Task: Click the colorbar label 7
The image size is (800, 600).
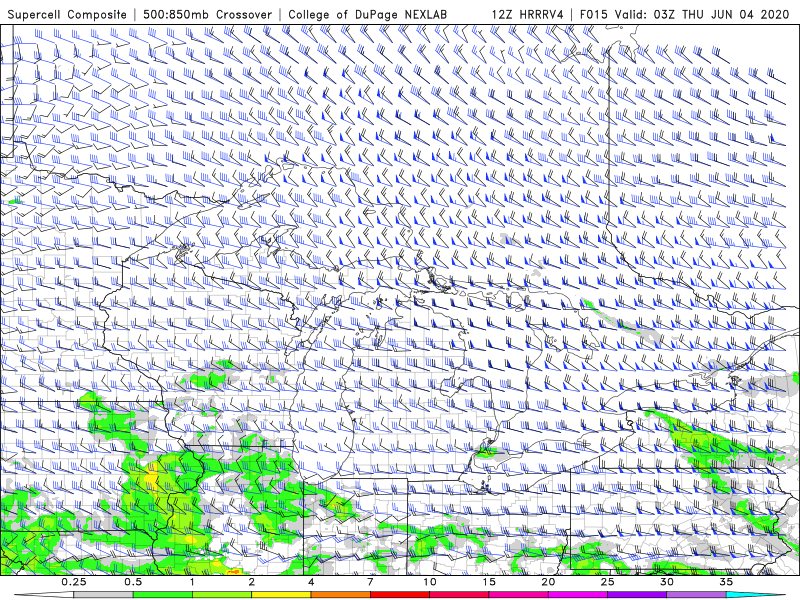Action: [x=370, y=582]
